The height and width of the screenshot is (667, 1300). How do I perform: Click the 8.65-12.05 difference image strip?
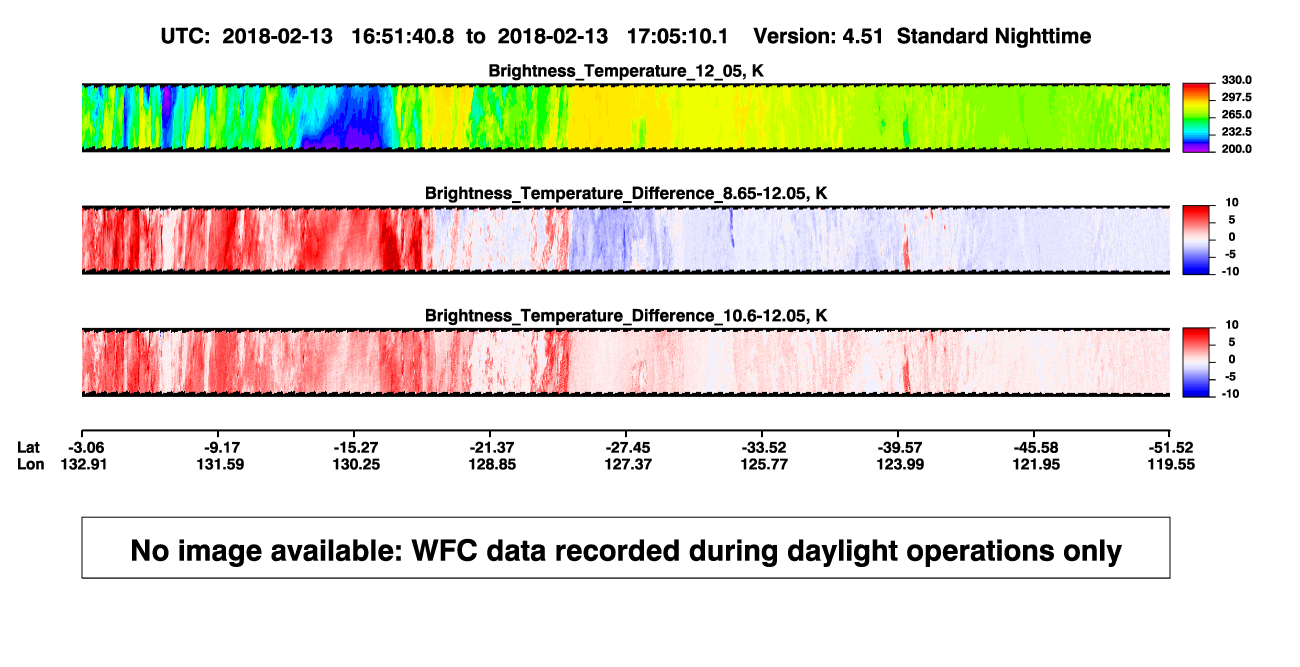(626, 240)
